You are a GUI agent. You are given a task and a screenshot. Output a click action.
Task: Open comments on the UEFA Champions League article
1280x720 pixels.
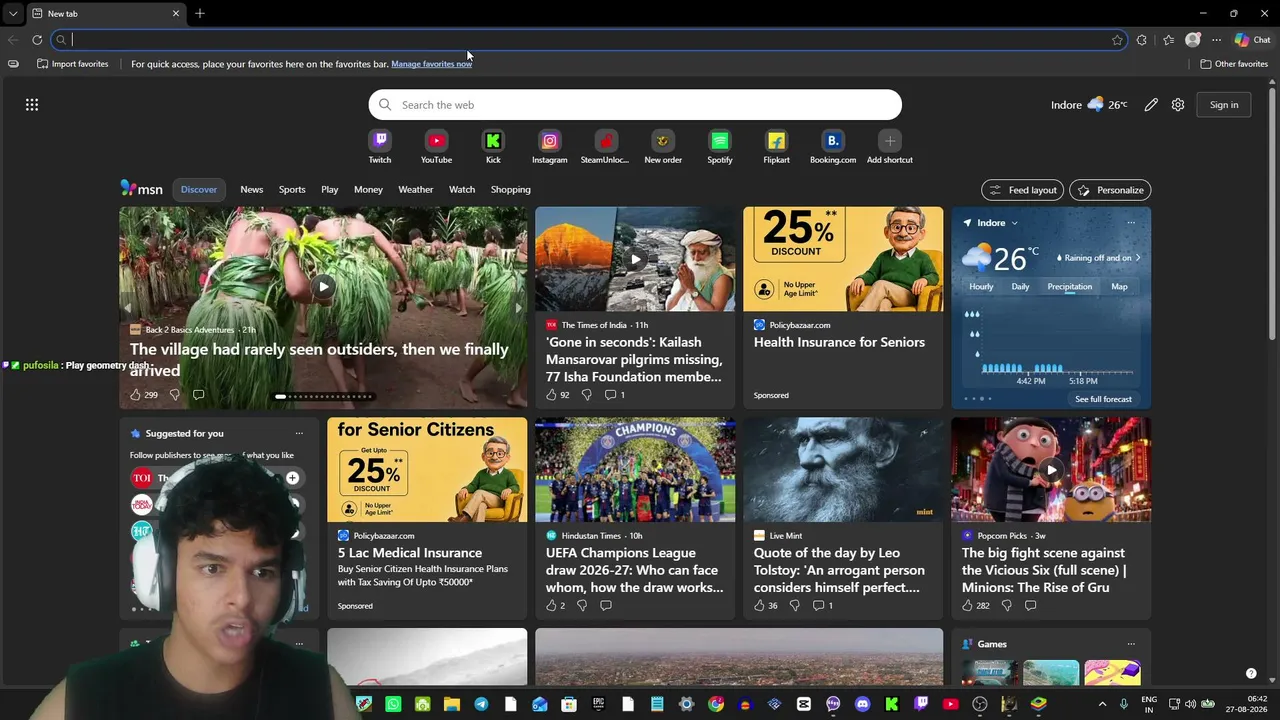[605, 606]
